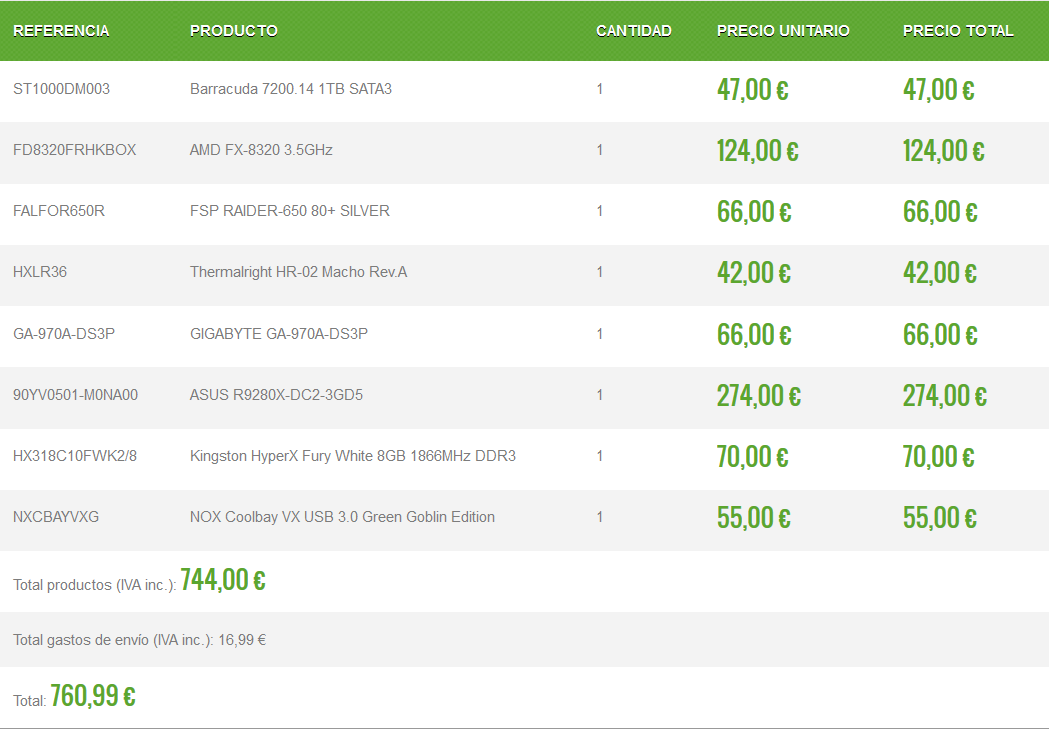Viewport: 1049px width, 729px height.
Task: Select reference HX318C10FWK2/8
Action: [75, 456]
